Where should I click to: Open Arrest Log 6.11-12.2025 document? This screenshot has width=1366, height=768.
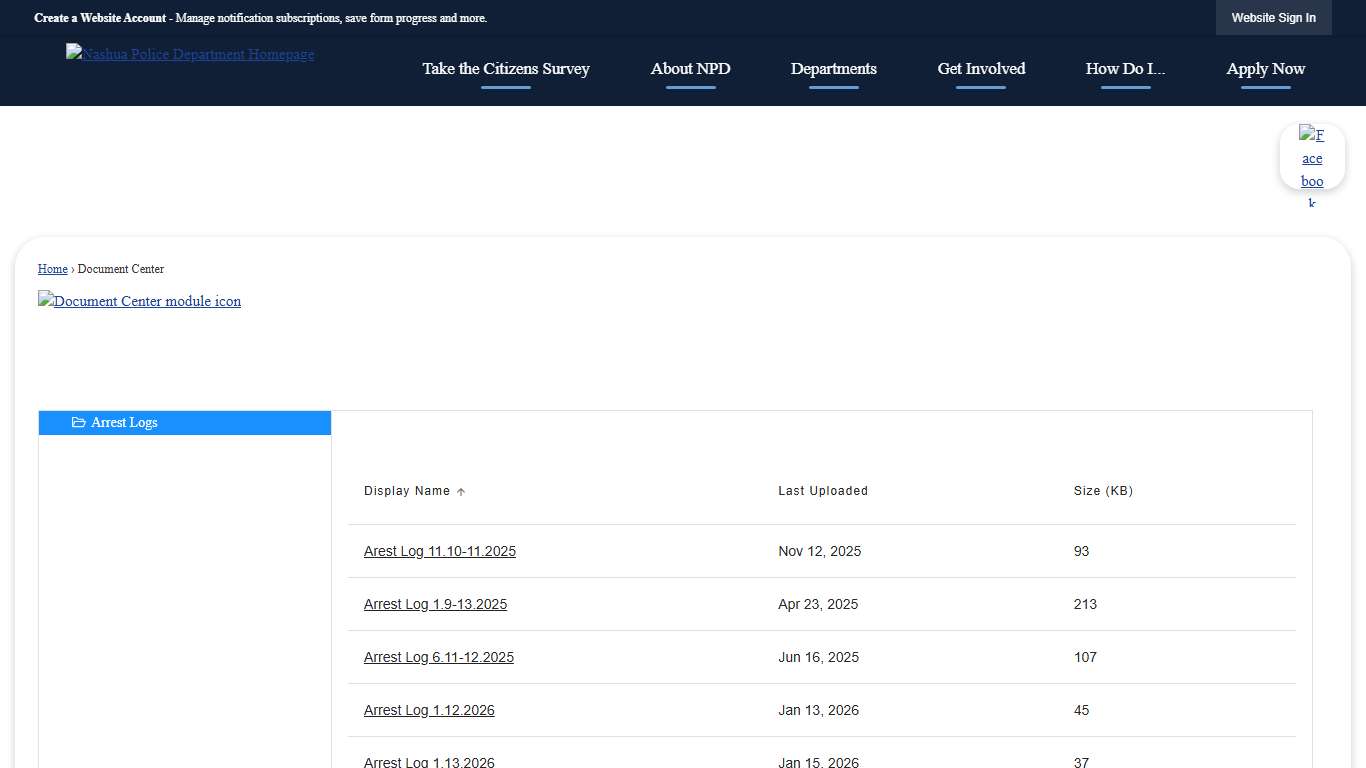pos(439,657)
